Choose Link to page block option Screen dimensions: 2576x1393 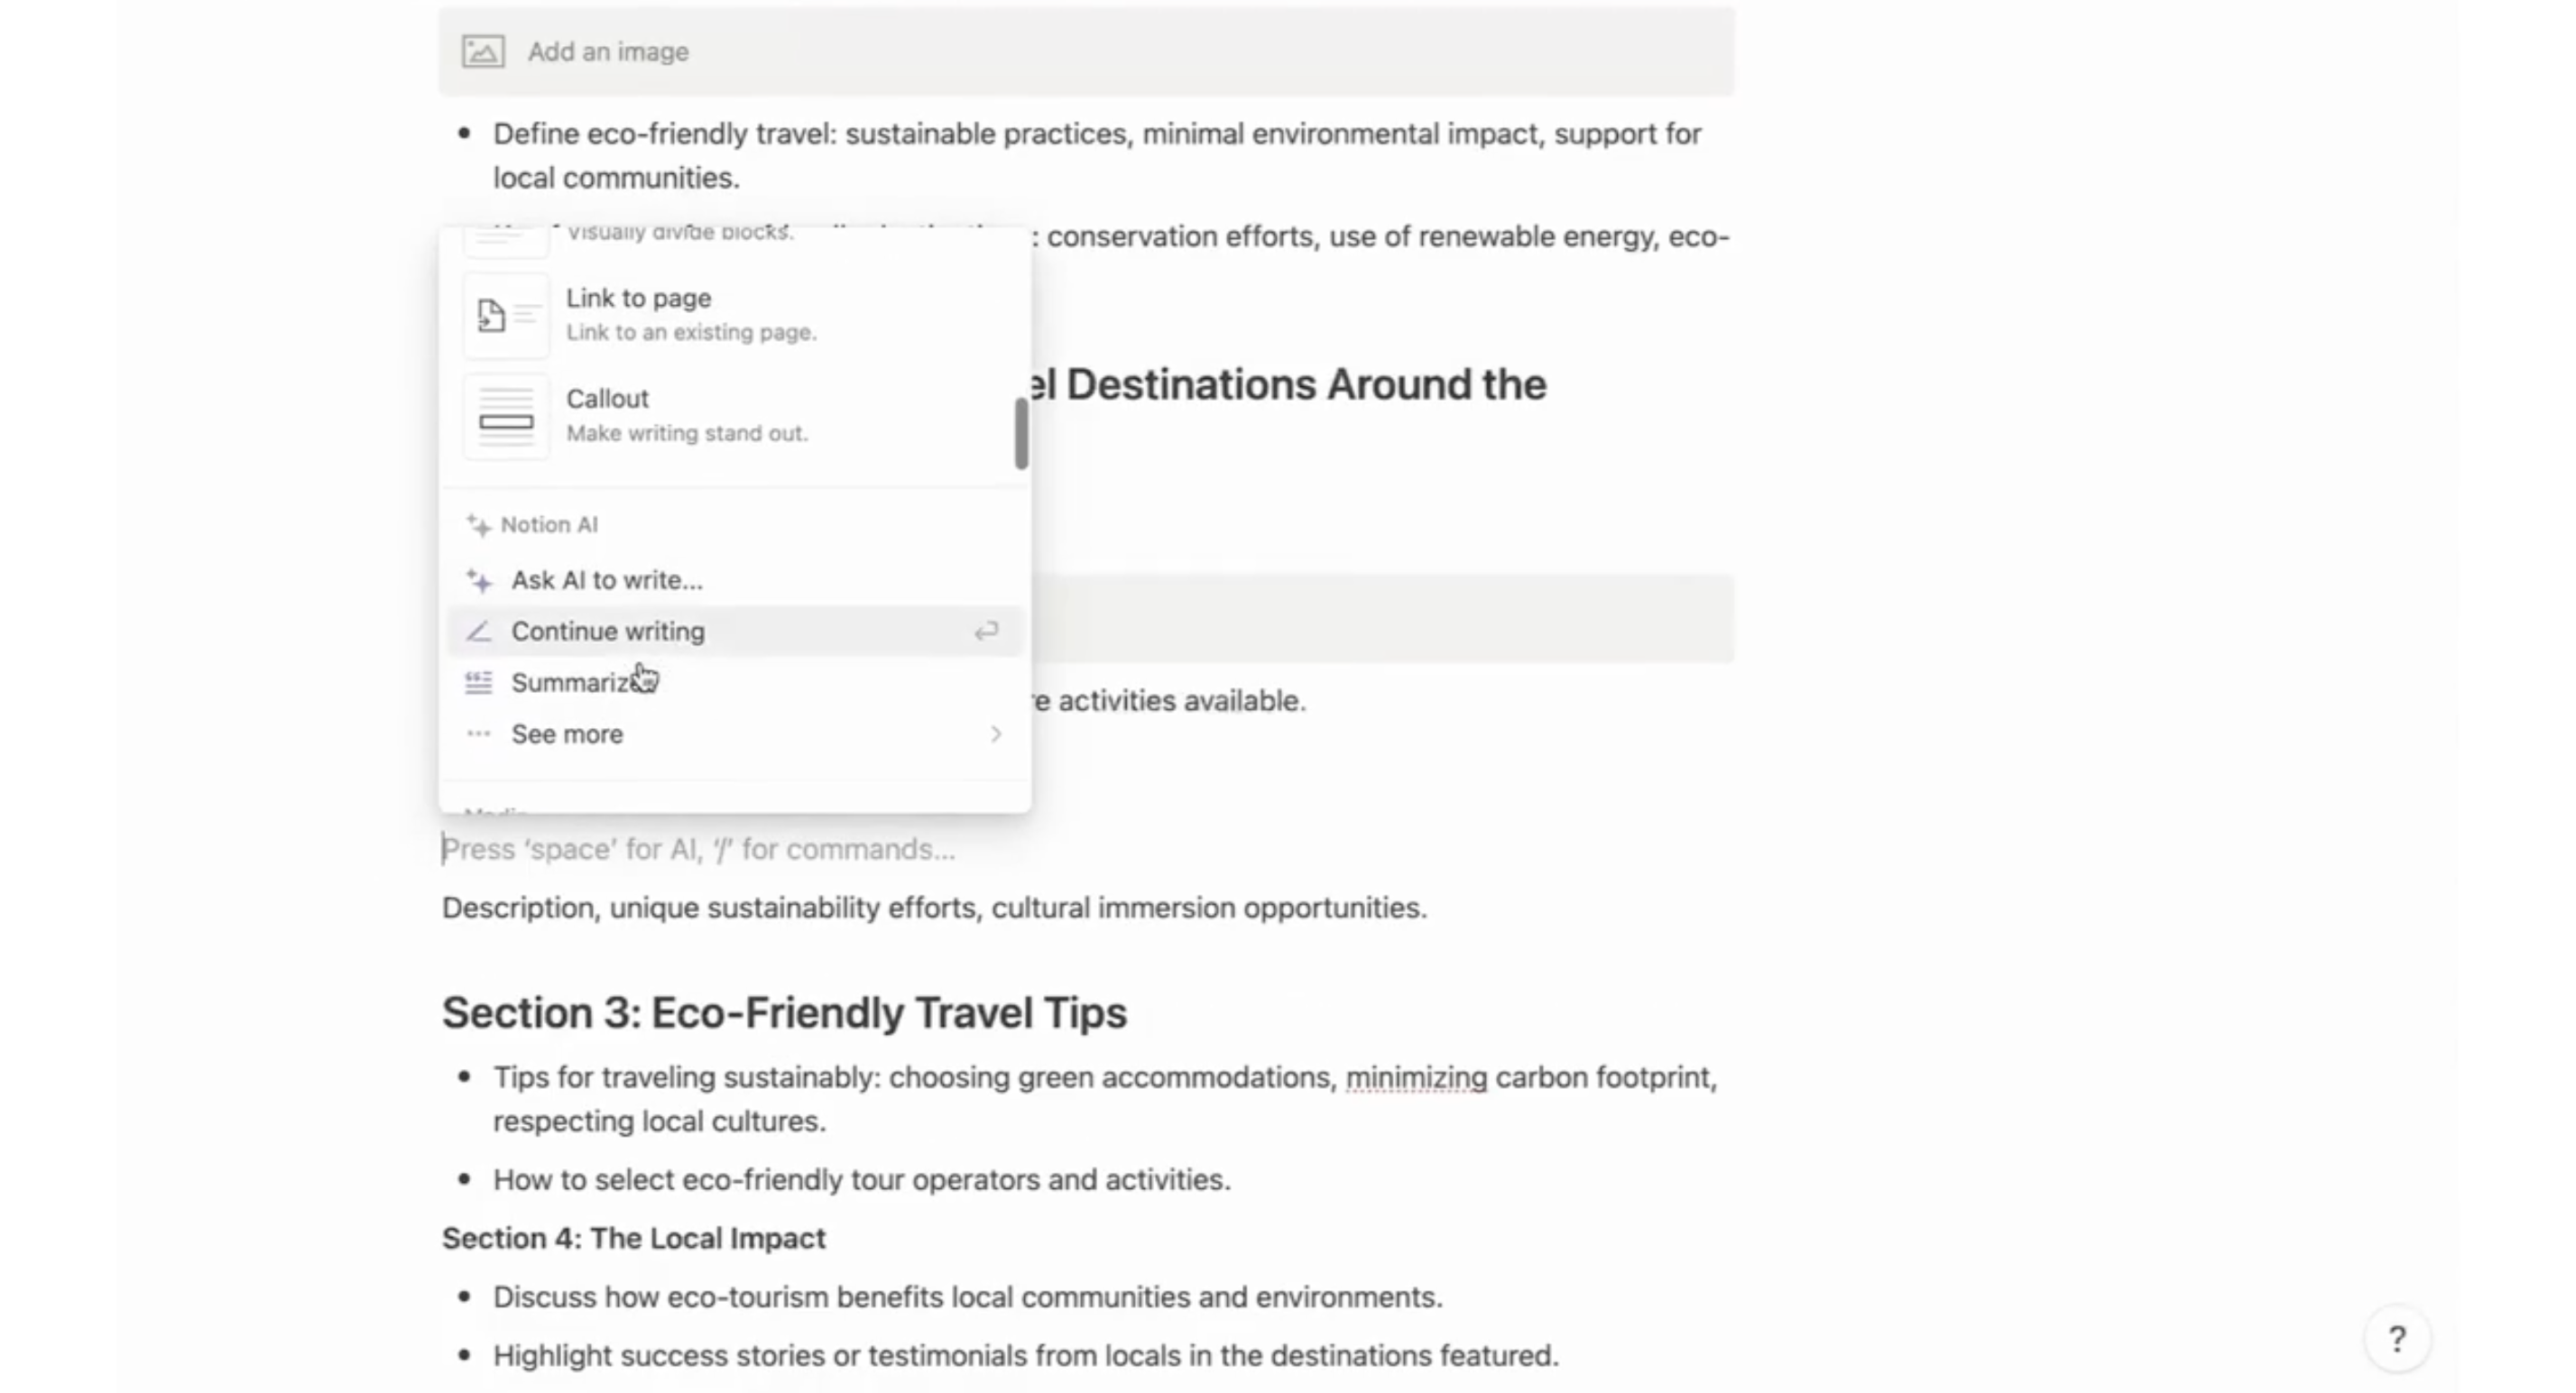638,299
